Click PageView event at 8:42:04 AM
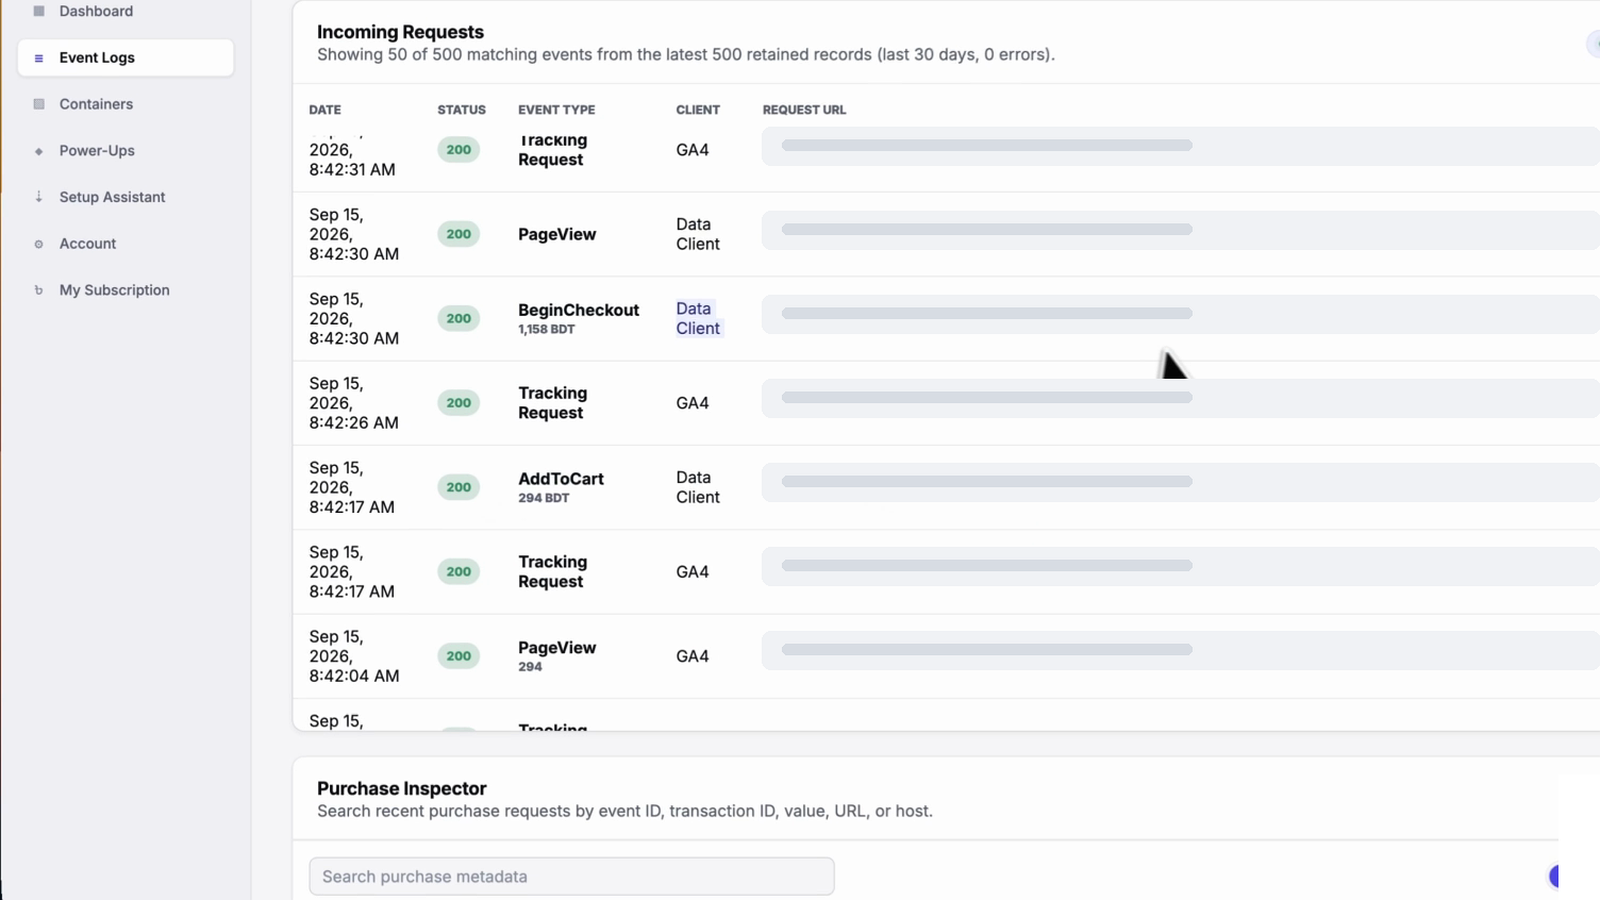 557,648
